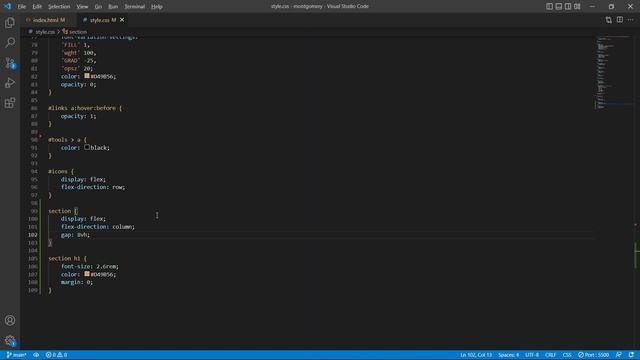The image size is (640, 360).
Task: Open the View menu
Action: tap(82, 7)
